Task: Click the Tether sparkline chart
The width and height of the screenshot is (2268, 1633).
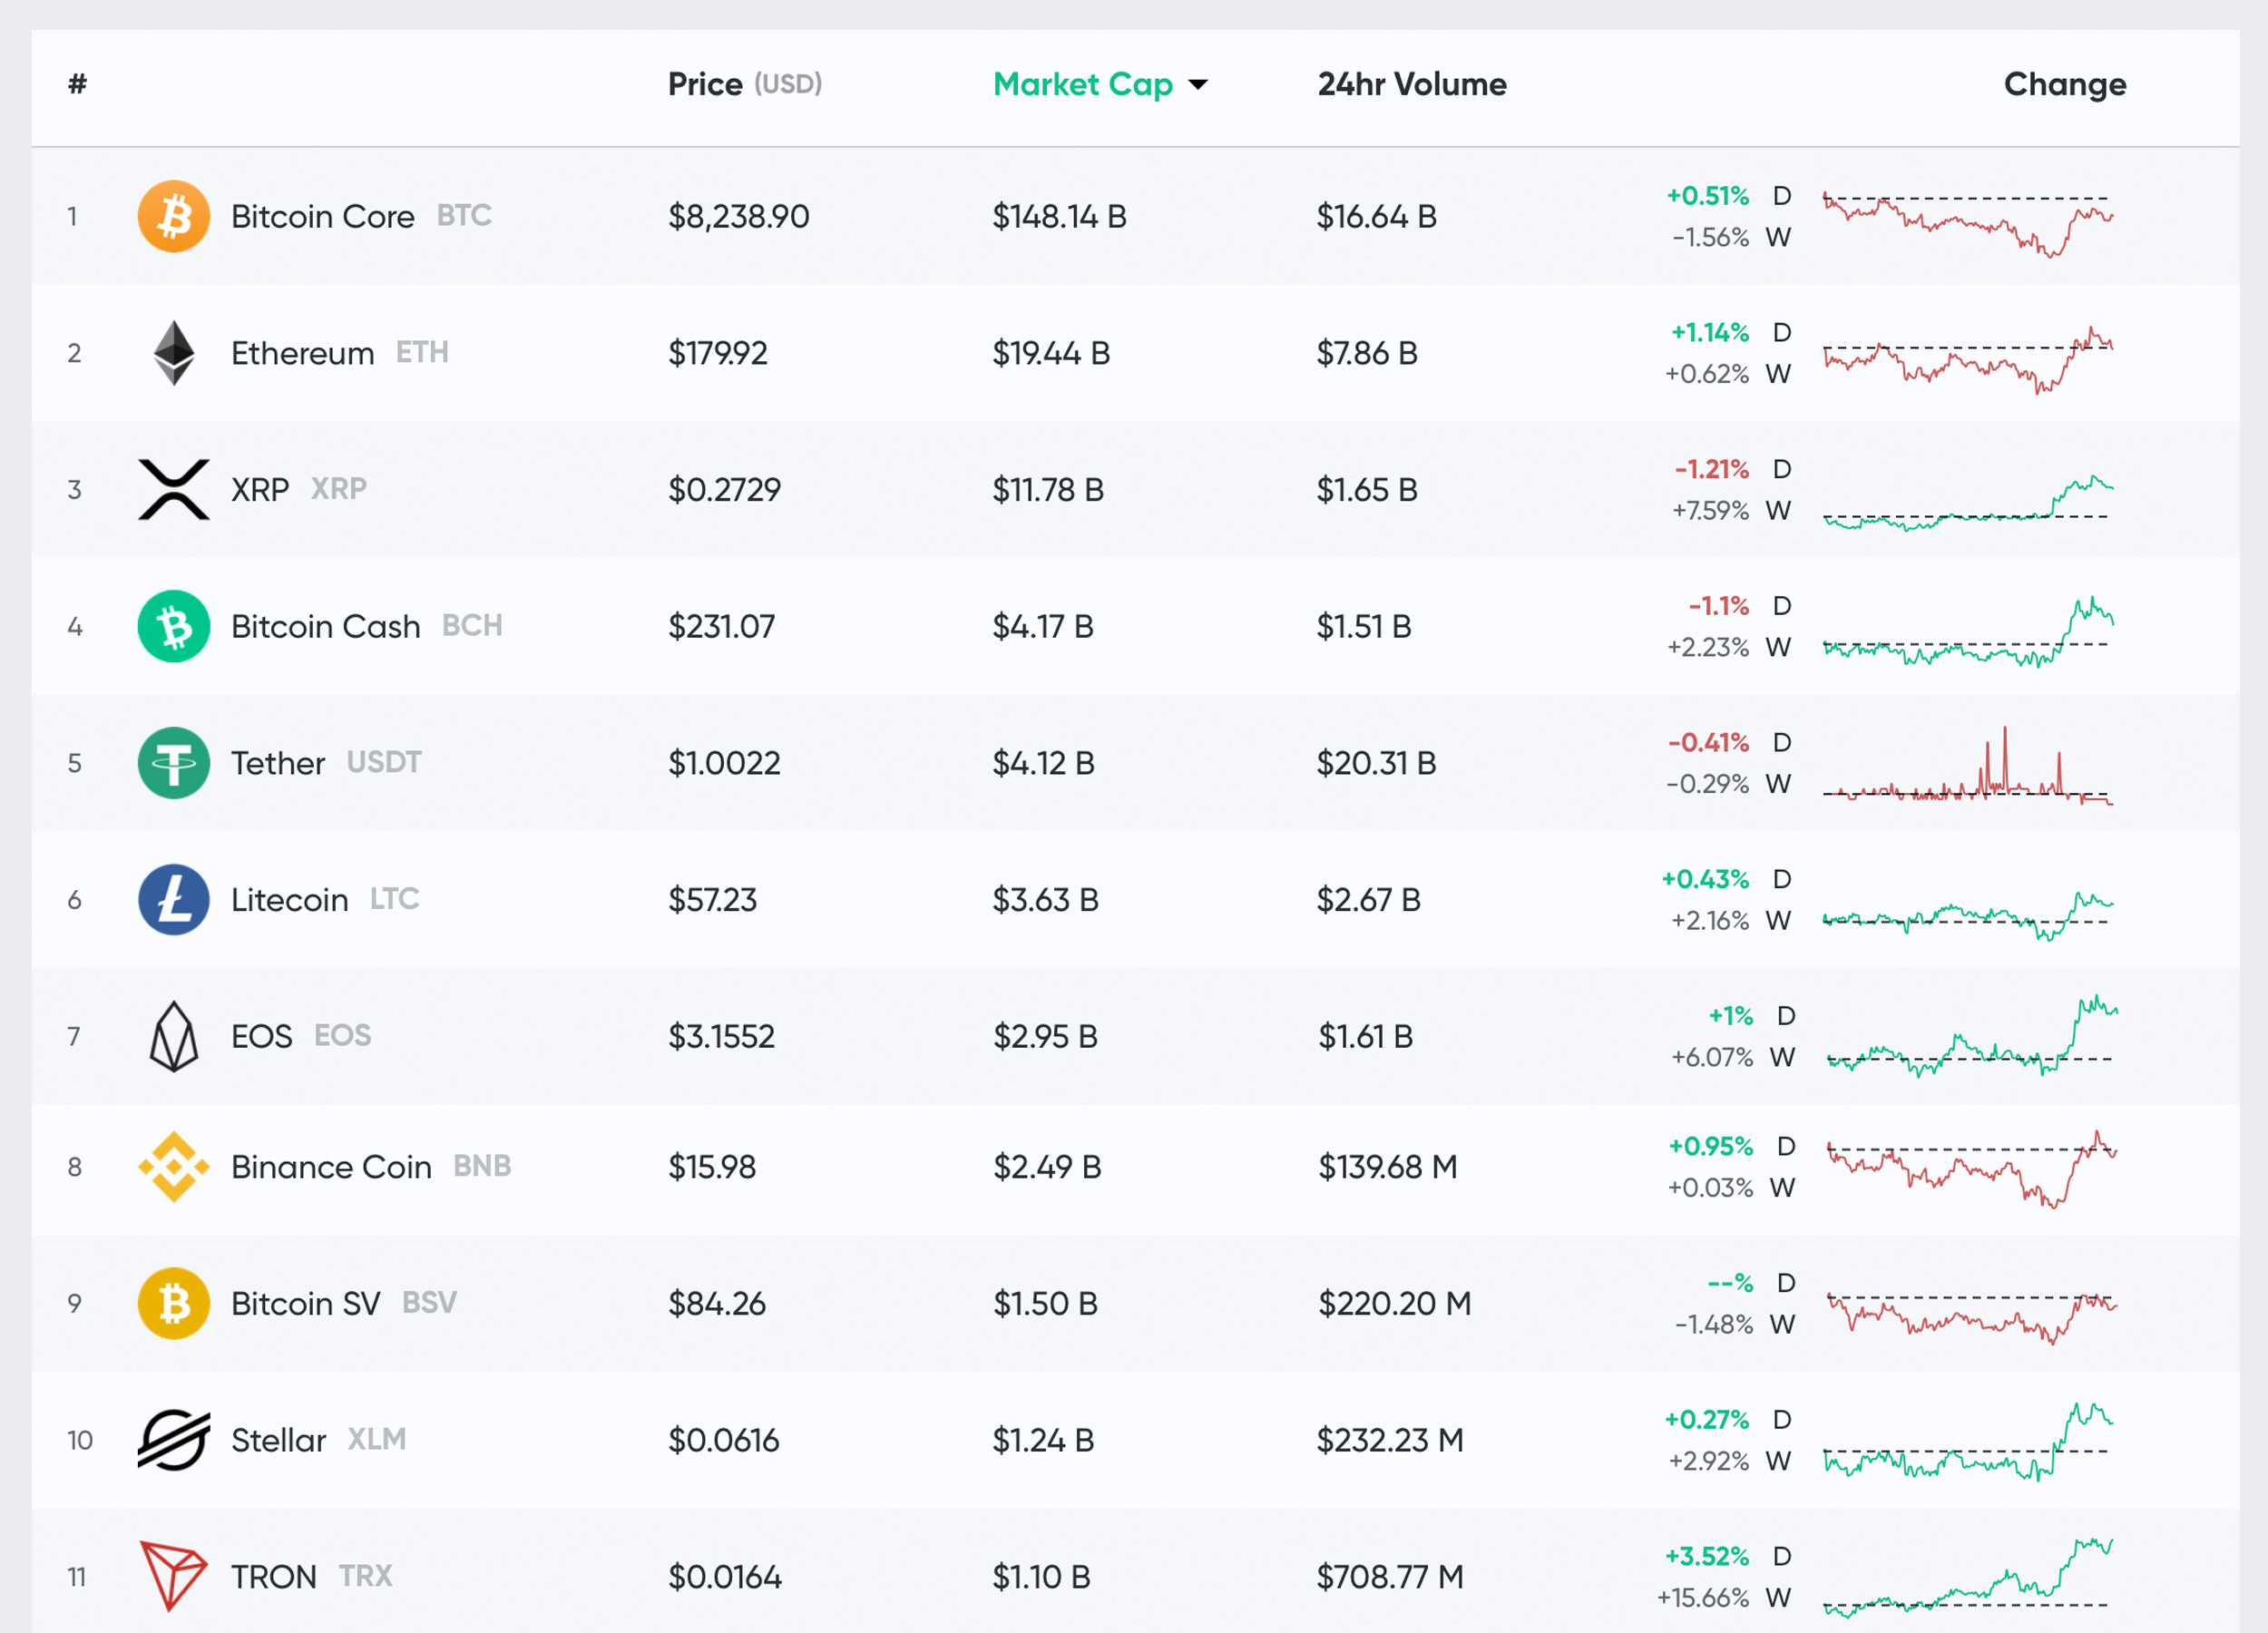Action: pos(1968,765)
